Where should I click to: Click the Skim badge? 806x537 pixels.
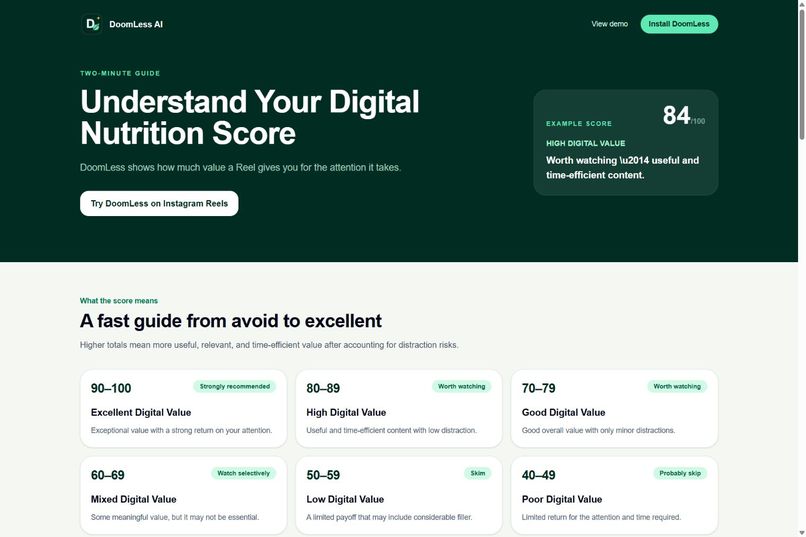pyautogui.click(x=478, y=473)
